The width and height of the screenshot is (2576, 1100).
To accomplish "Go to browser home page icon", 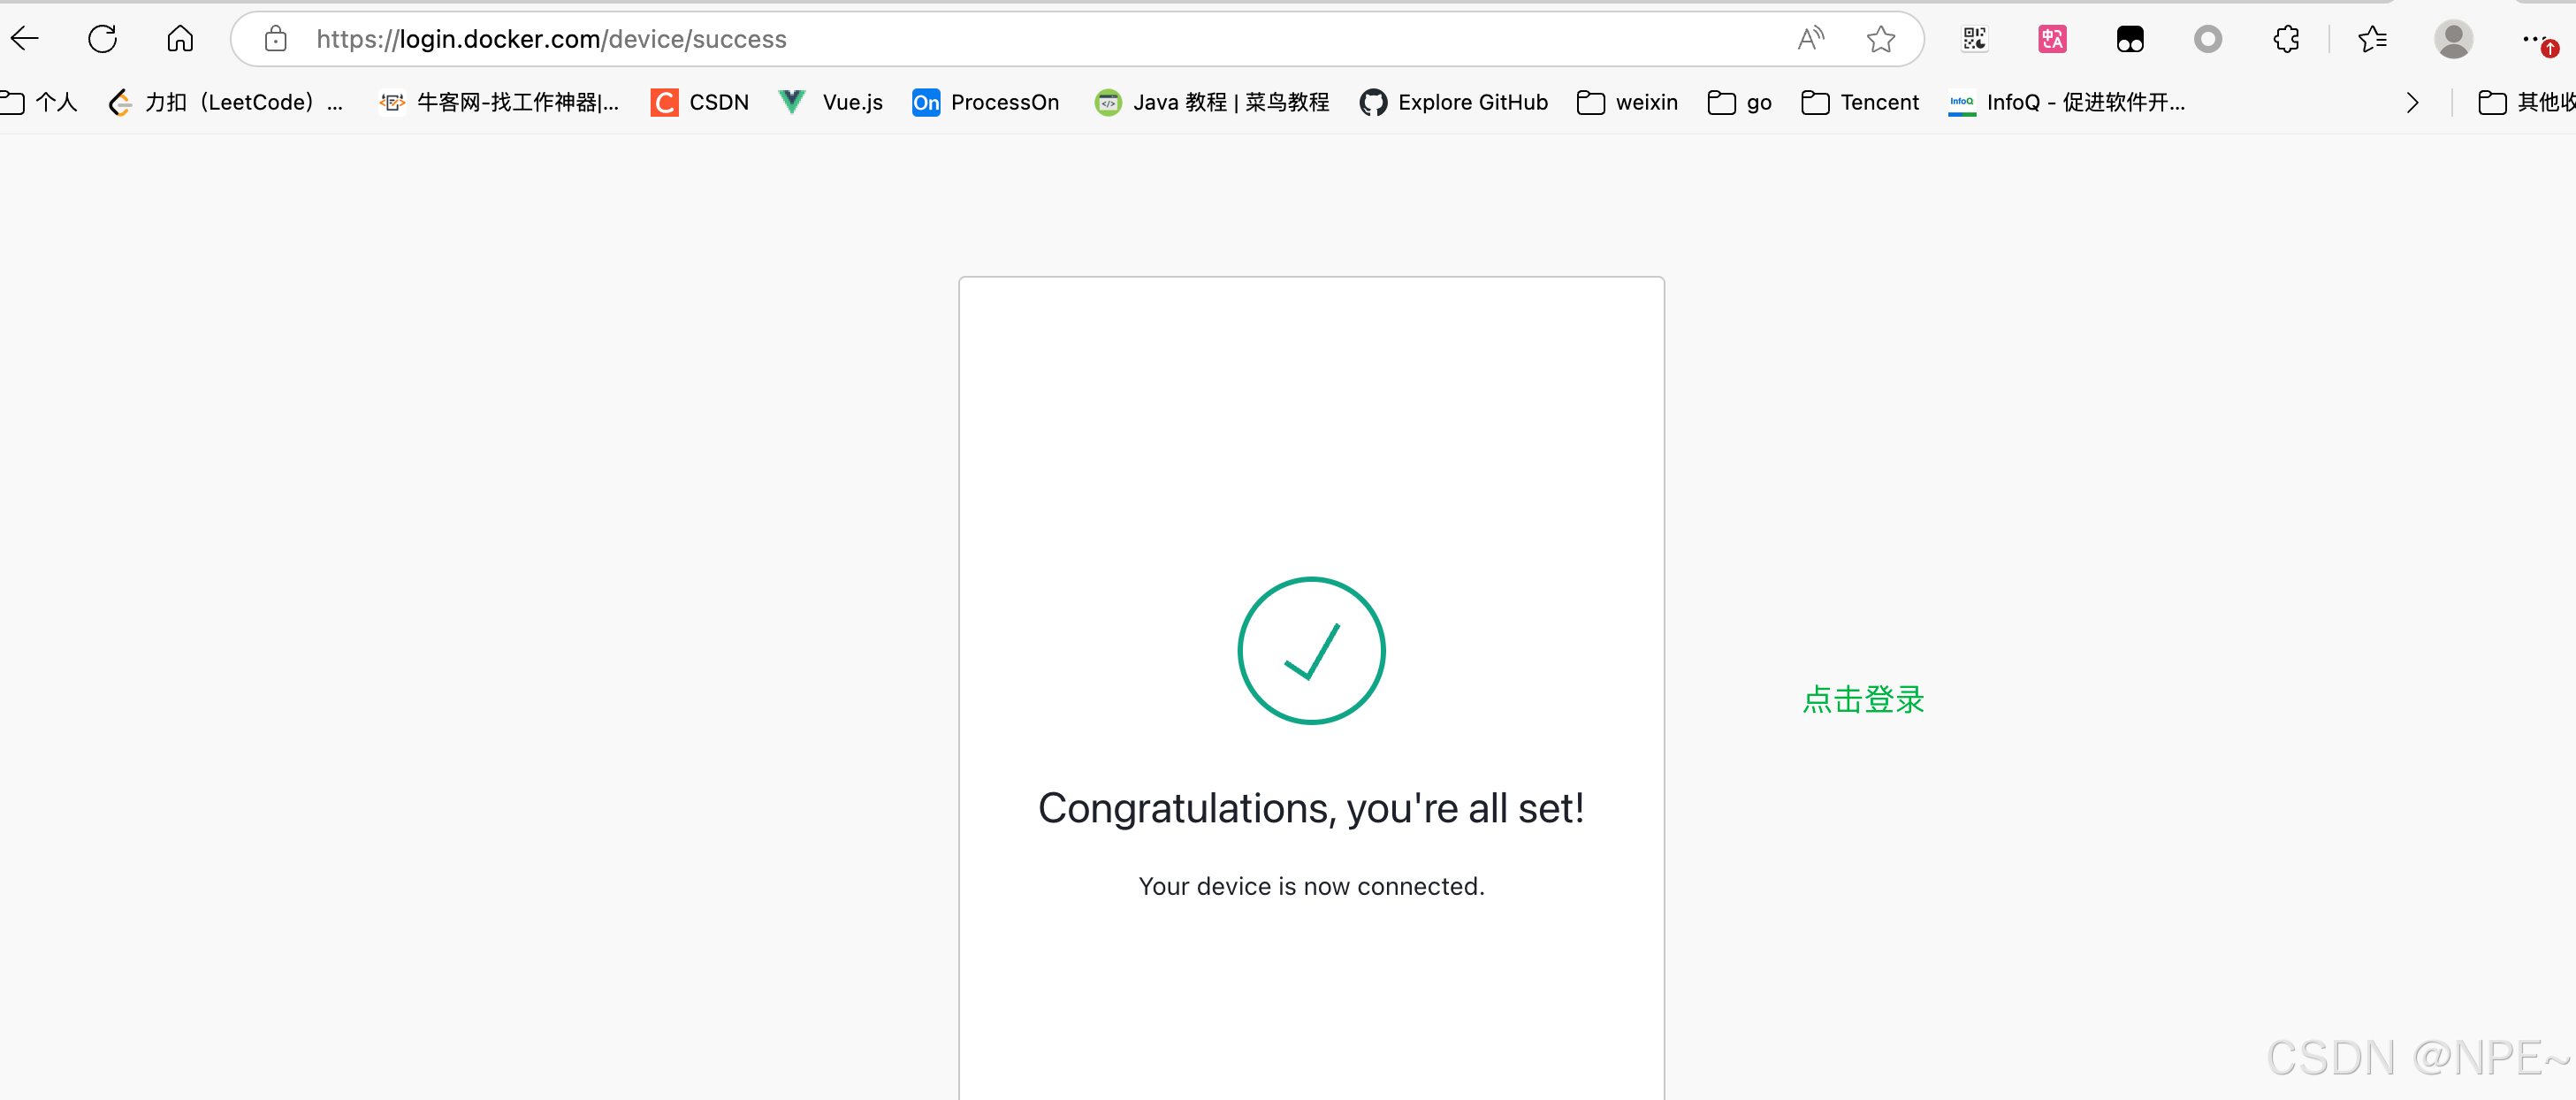I will (x=180, y=39).
